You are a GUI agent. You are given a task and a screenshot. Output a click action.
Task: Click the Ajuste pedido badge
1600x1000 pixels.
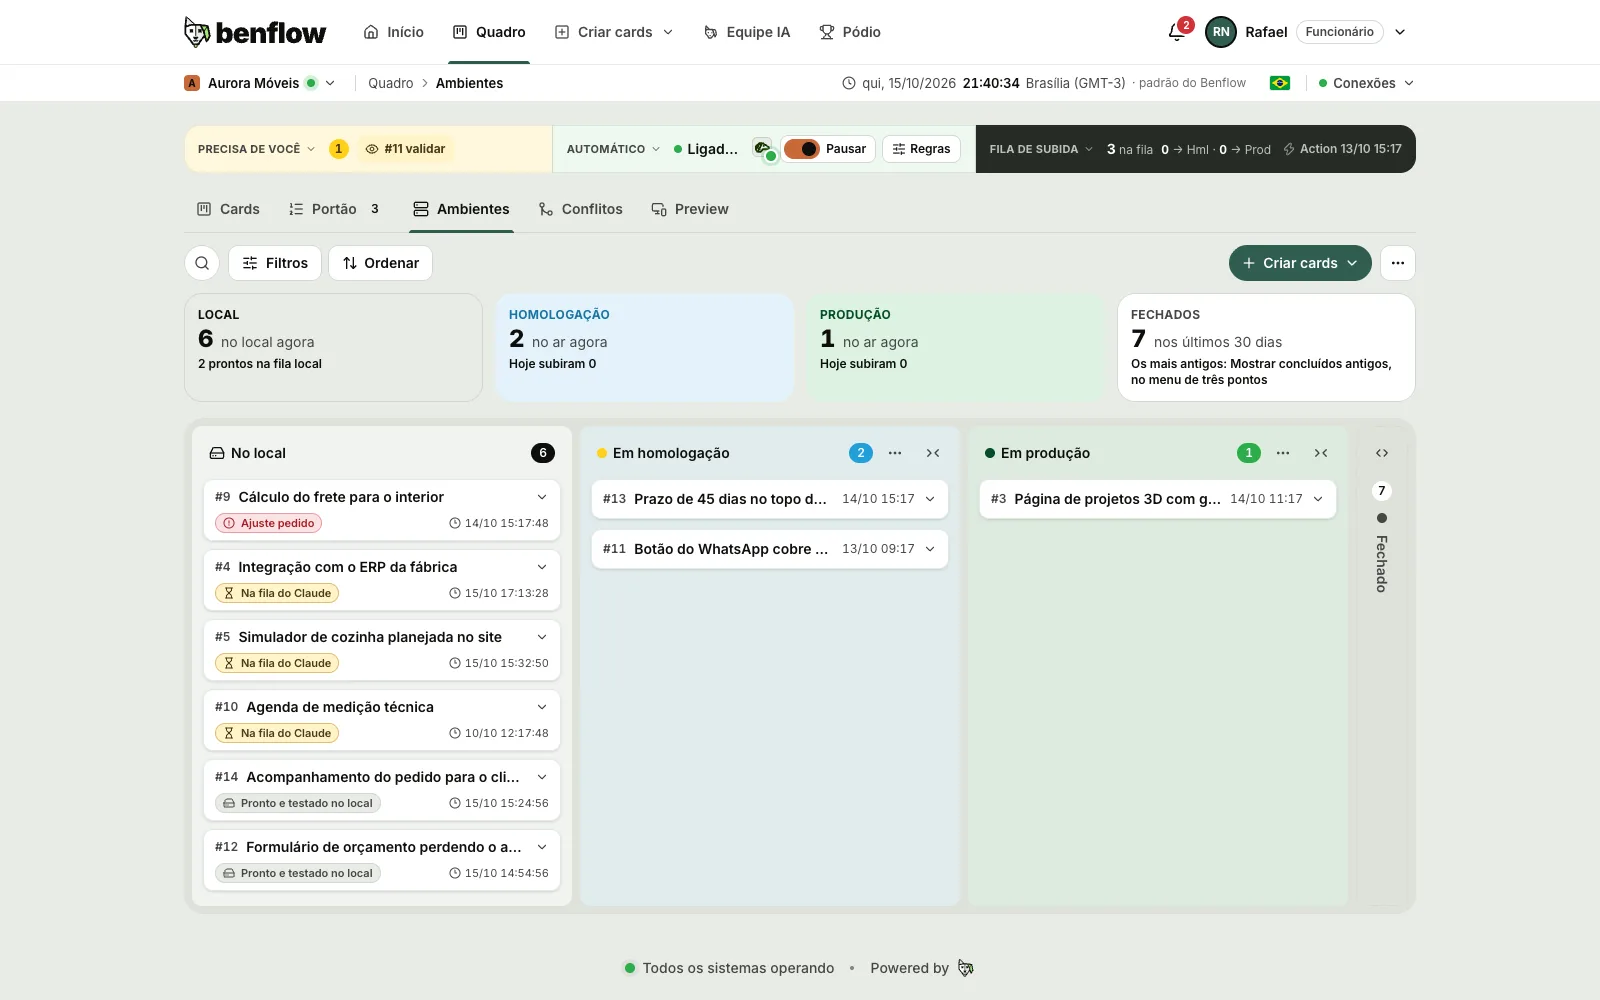point(268,523)
